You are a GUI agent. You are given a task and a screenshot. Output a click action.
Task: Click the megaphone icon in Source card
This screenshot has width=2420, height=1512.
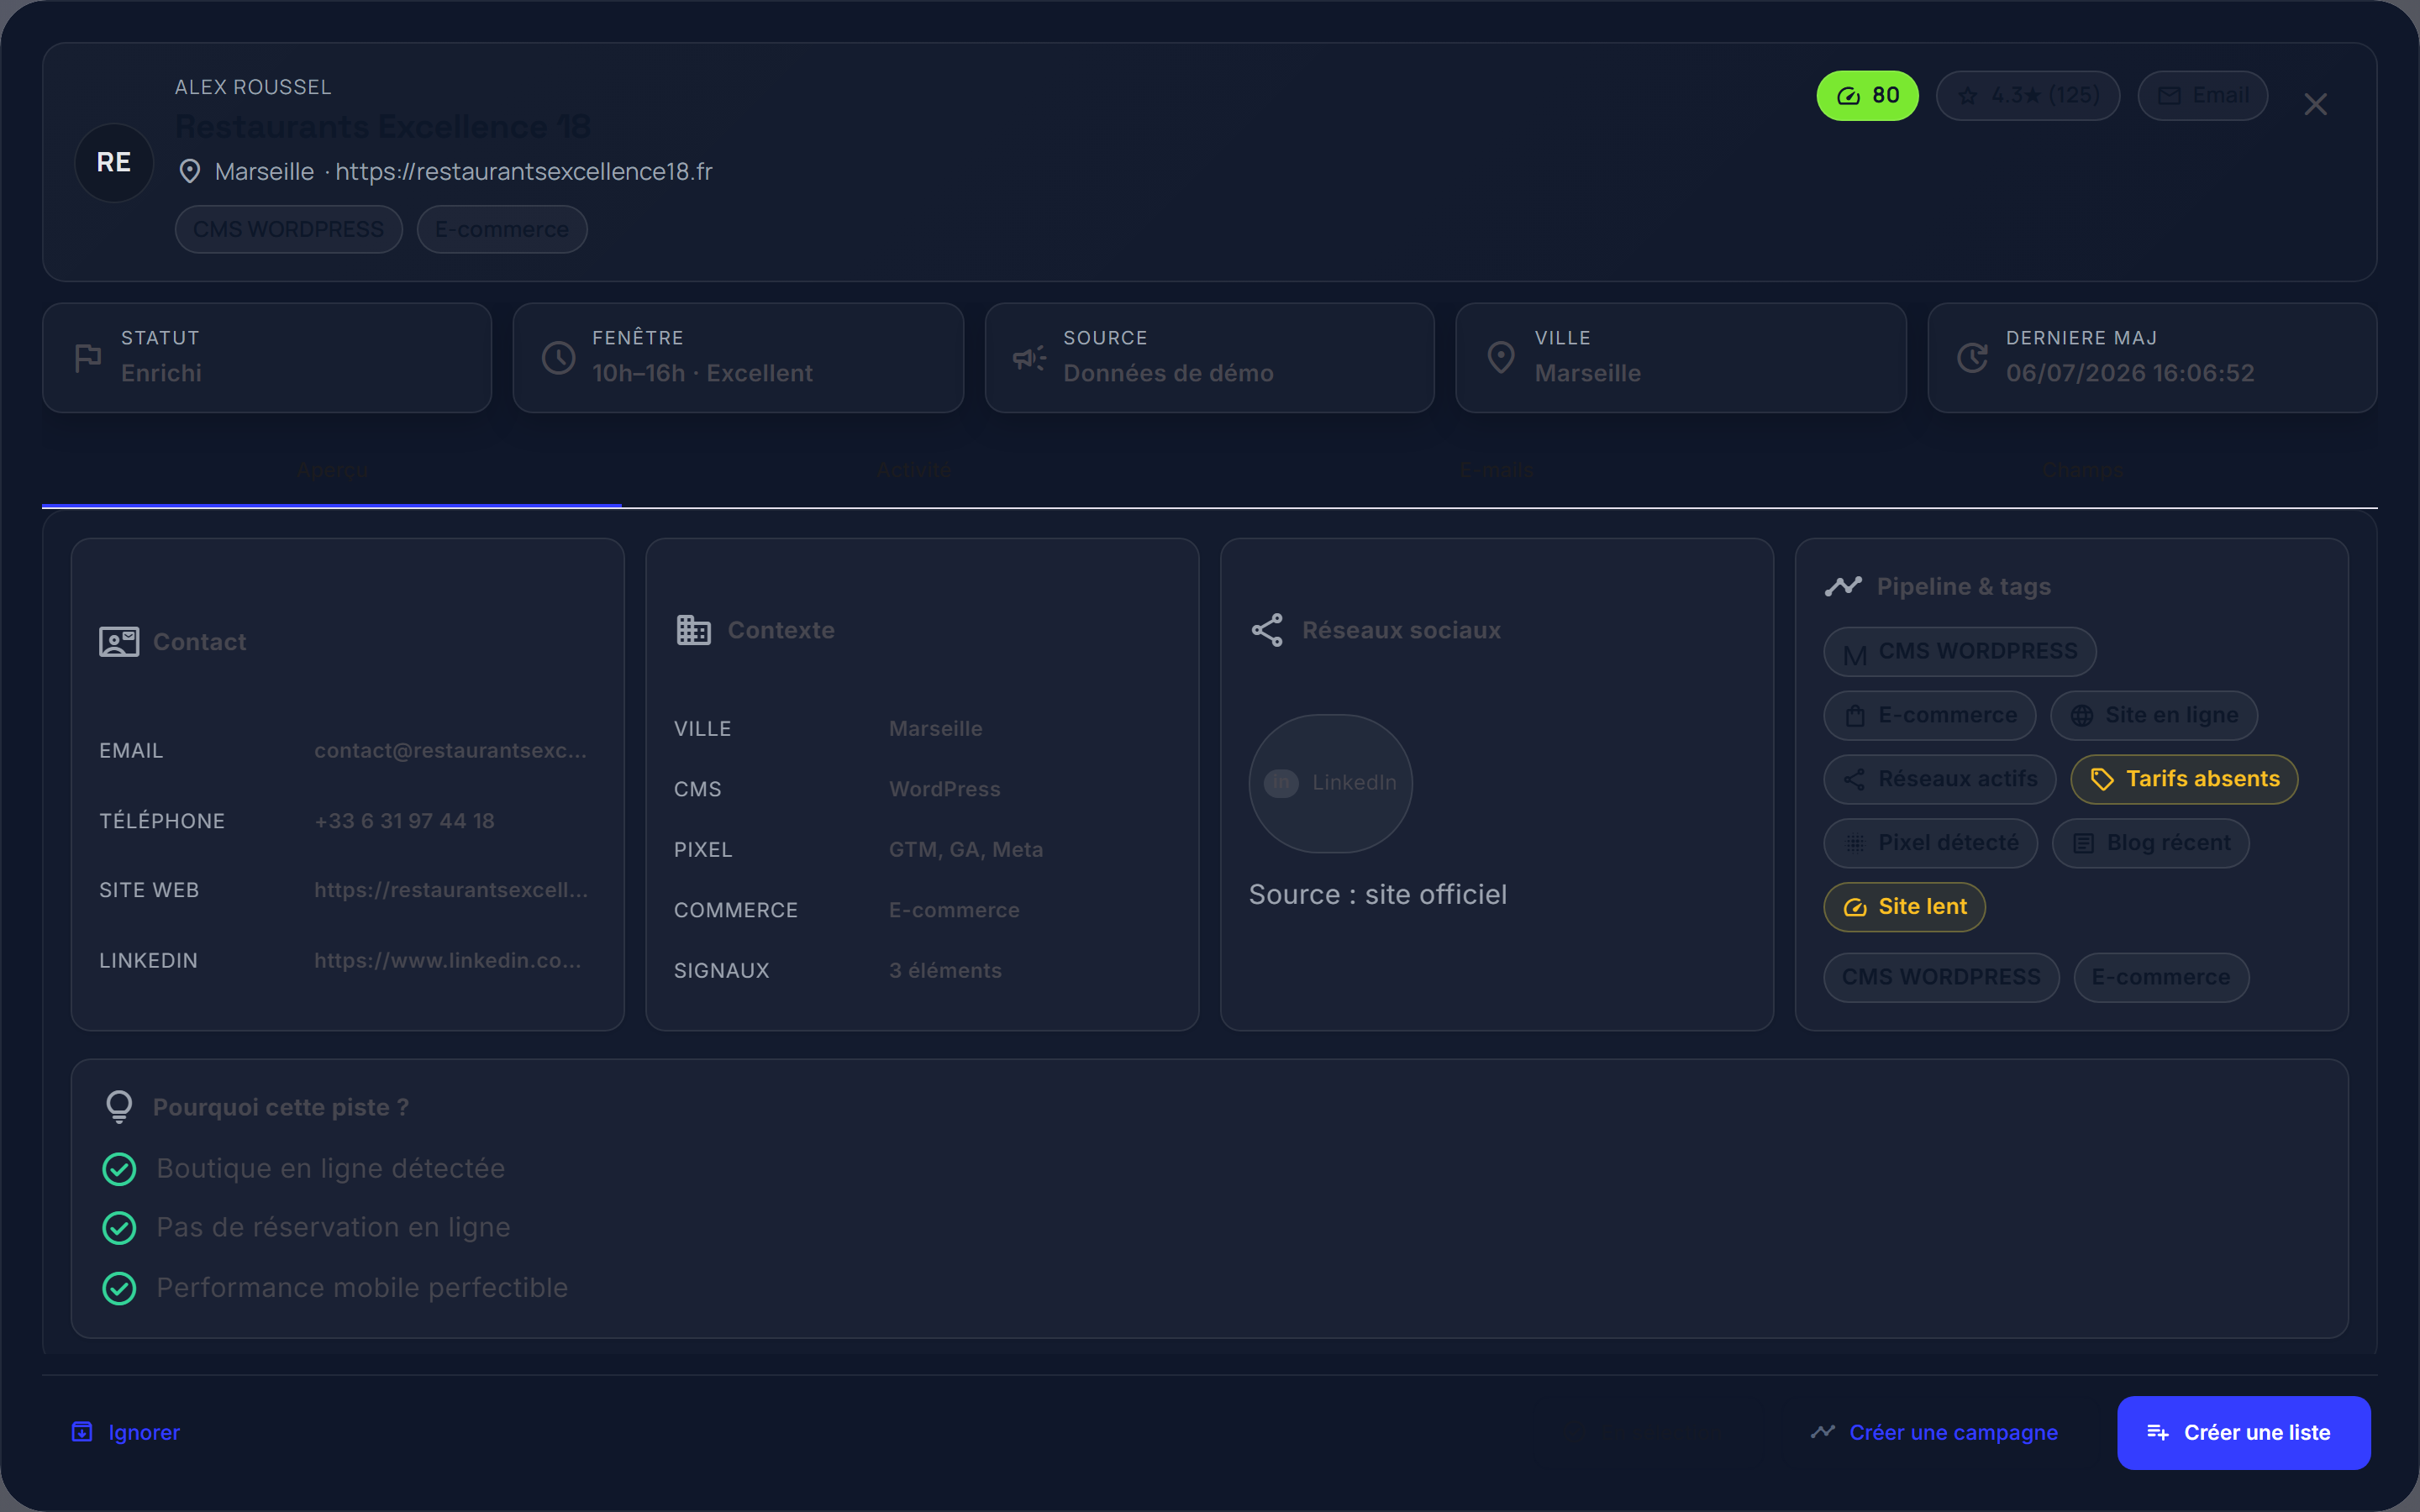pyautogui.click(x=1029, y=357)
